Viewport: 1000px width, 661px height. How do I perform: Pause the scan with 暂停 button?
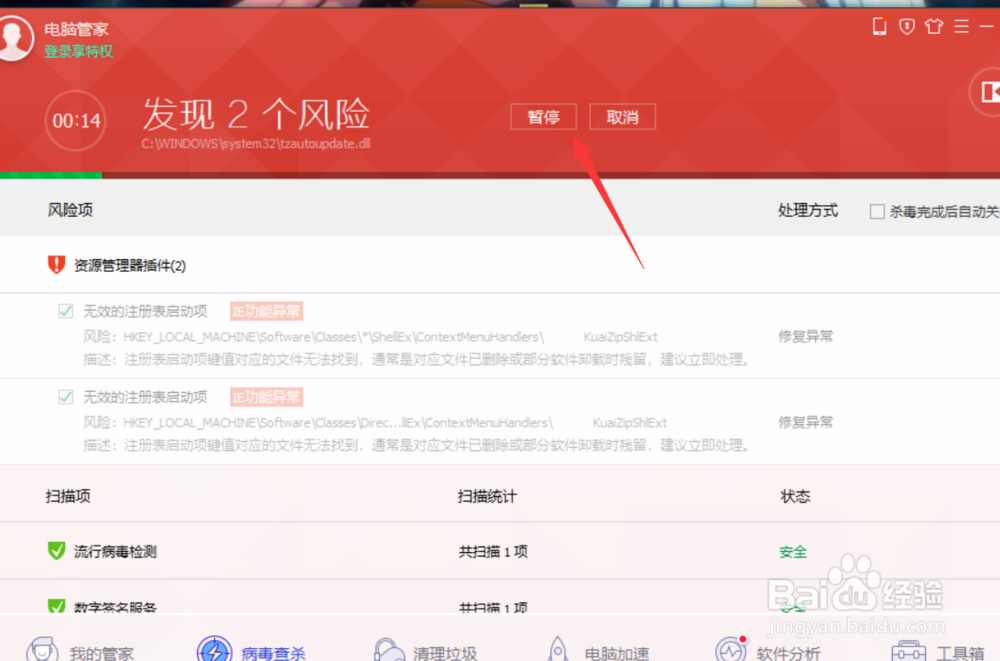543,117
